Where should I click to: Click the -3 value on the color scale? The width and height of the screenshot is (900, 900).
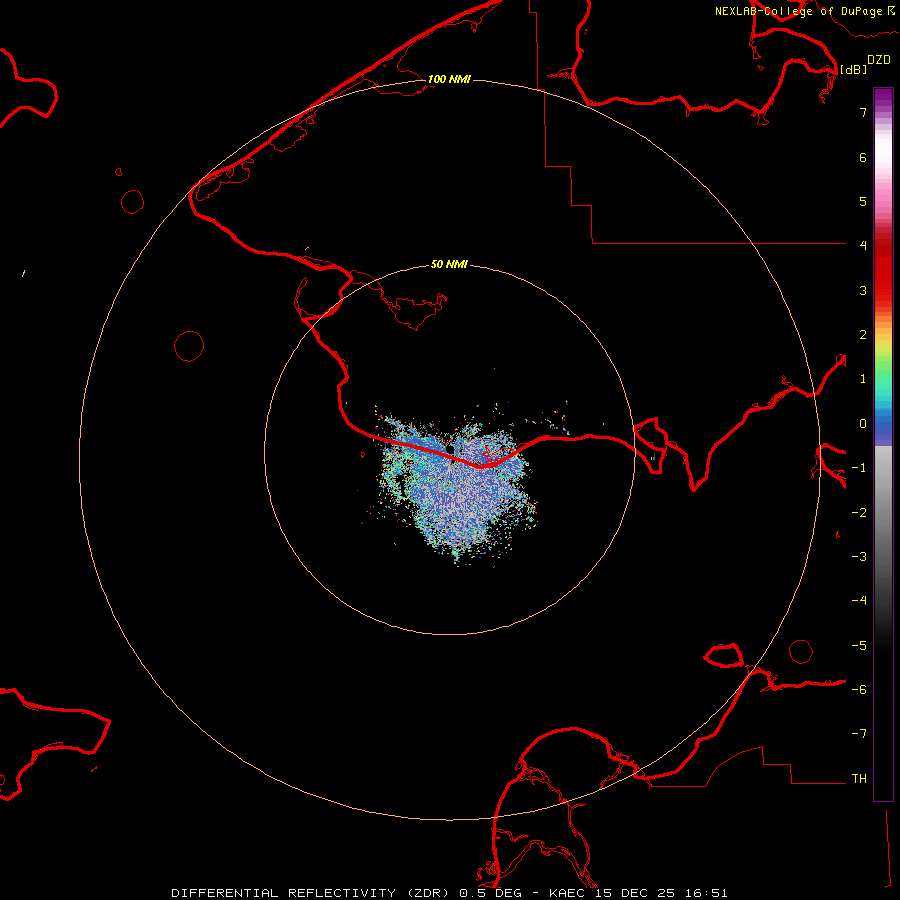pyautogui.click(x=859, y=557)
